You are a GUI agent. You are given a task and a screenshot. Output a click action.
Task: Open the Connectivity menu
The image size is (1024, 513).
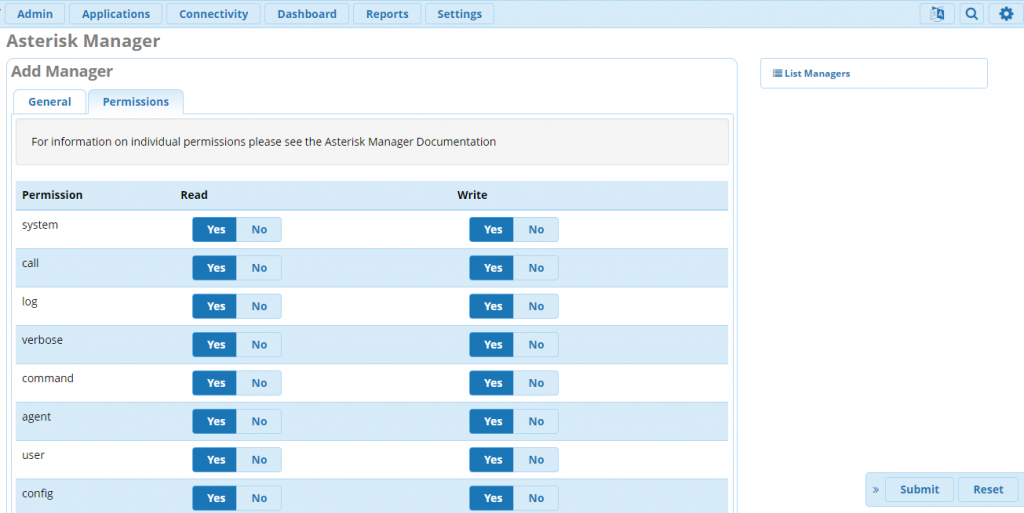[214, 14]
